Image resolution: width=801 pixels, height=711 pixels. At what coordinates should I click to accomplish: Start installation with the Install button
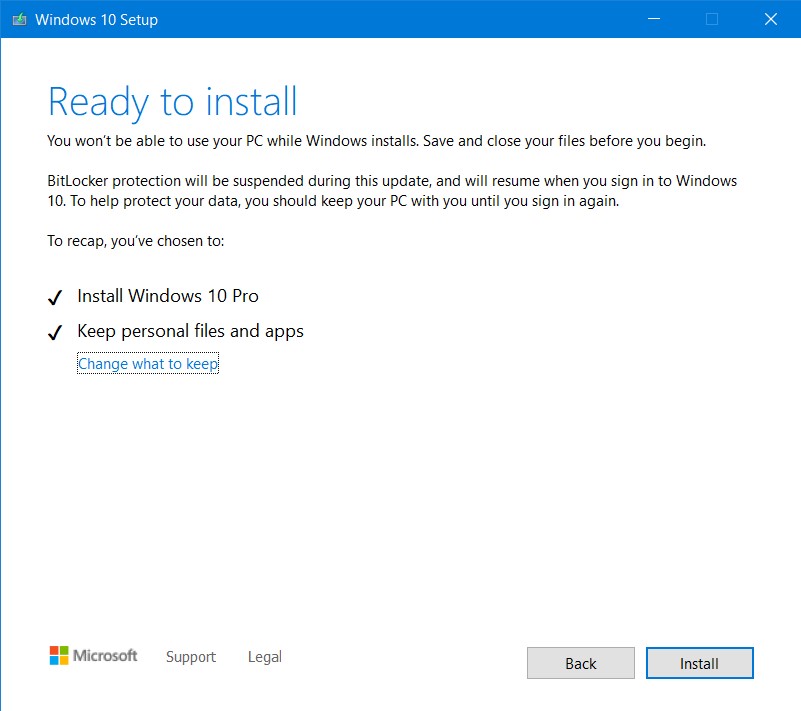point(699,663)
